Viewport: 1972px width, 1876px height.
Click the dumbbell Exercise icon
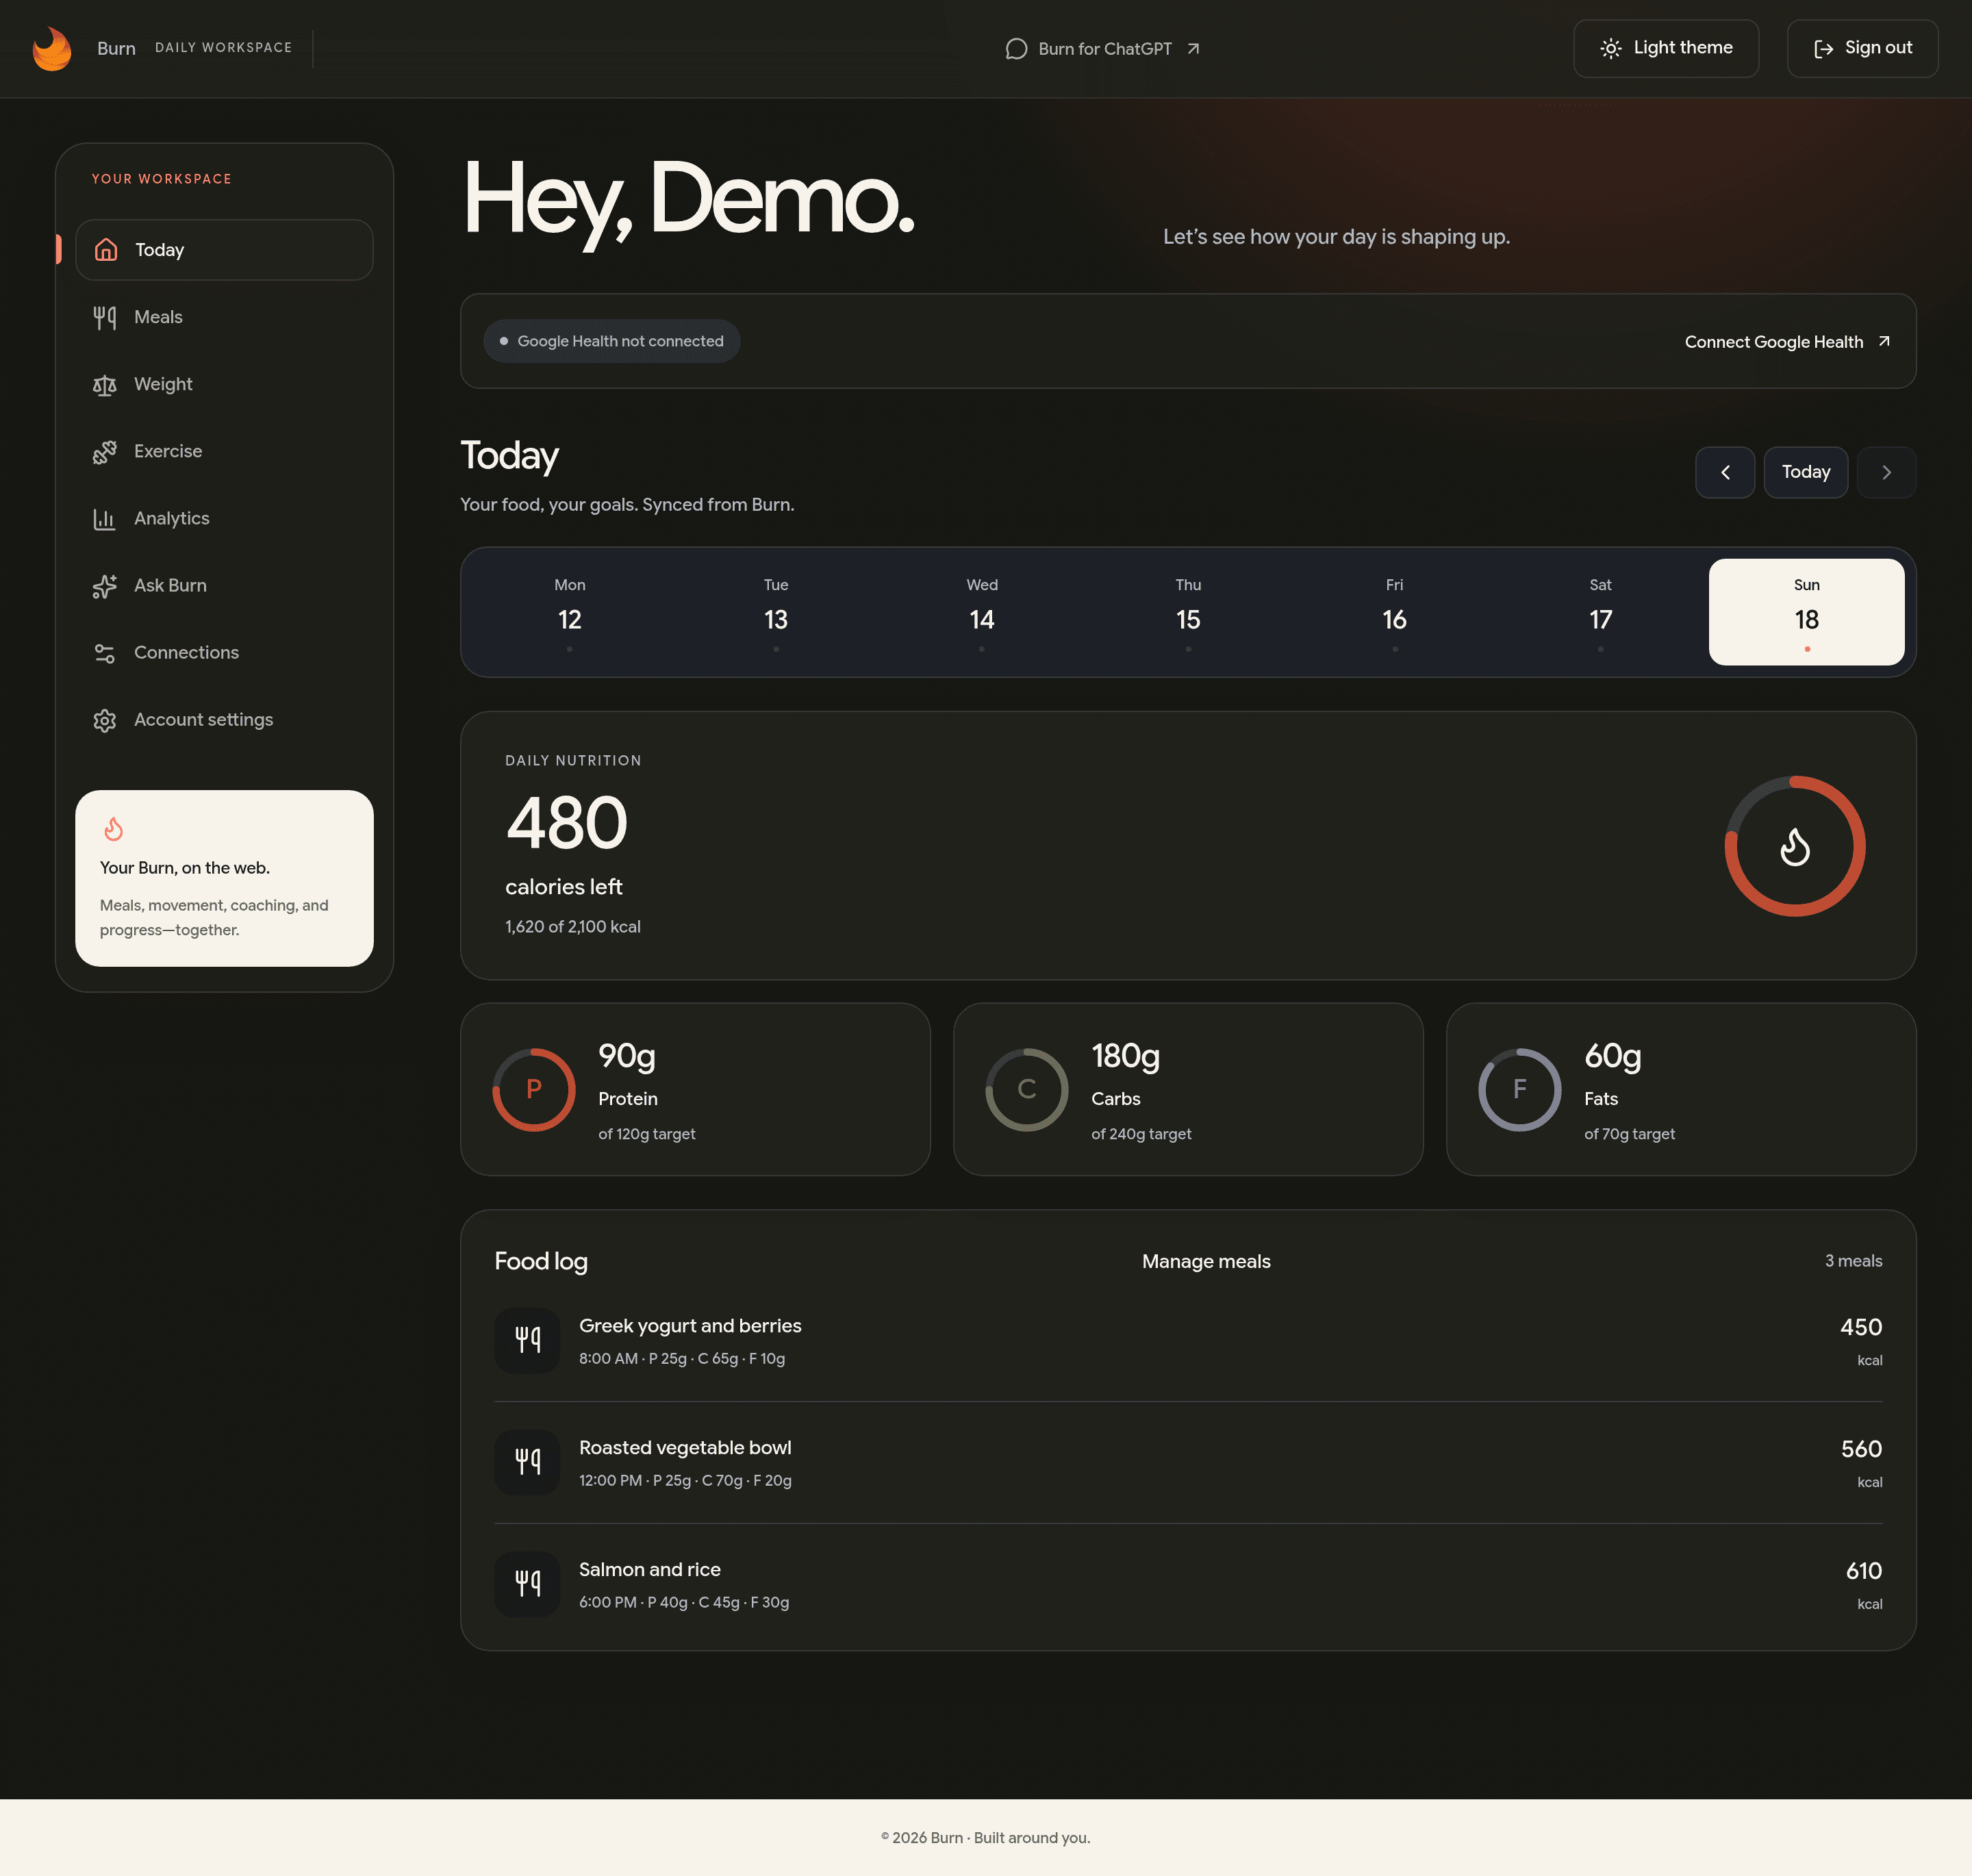point(105,452)
